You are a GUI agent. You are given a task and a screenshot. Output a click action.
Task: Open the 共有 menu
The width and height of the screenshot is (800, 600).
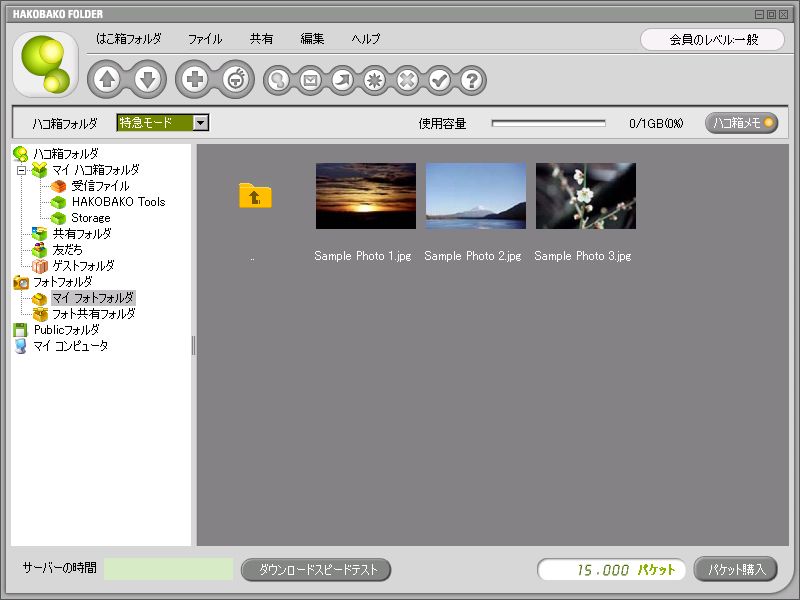click(261, 39)
